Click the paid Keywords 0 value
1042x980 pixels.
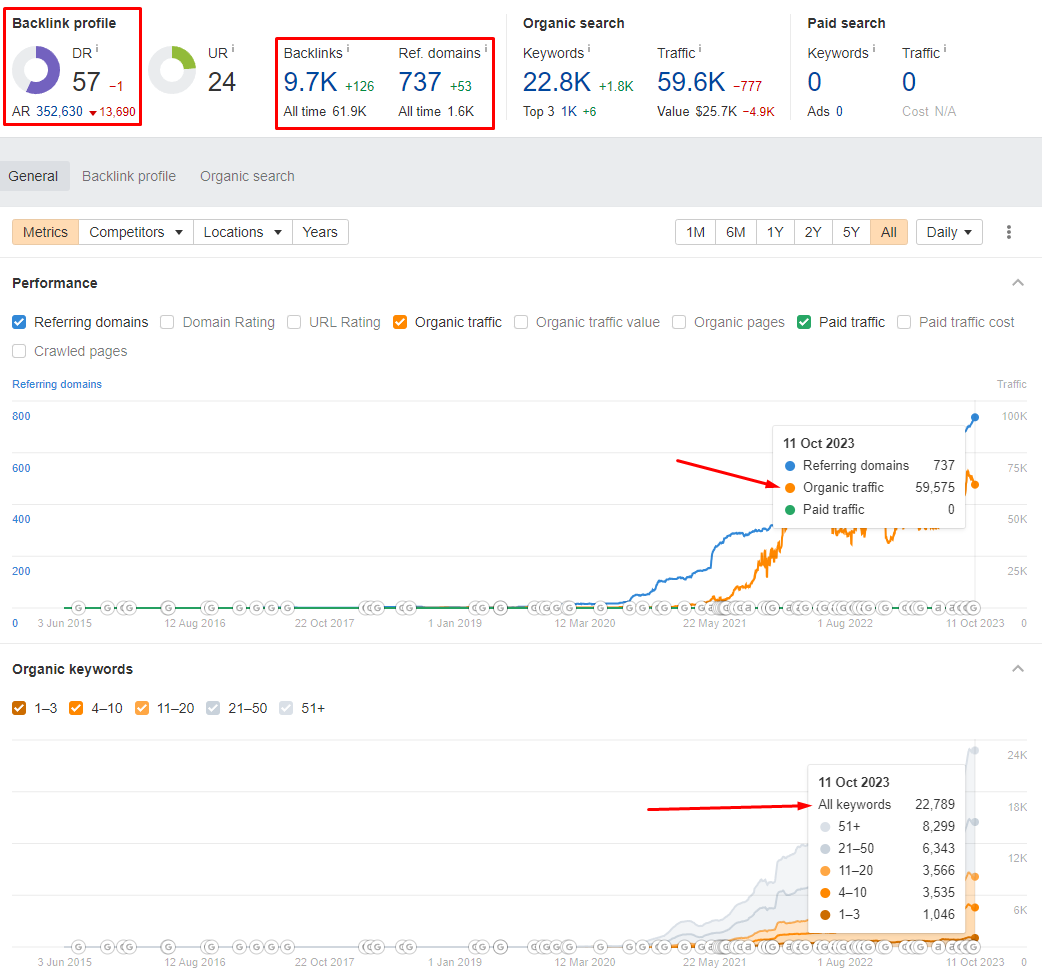tap(814, 82)
